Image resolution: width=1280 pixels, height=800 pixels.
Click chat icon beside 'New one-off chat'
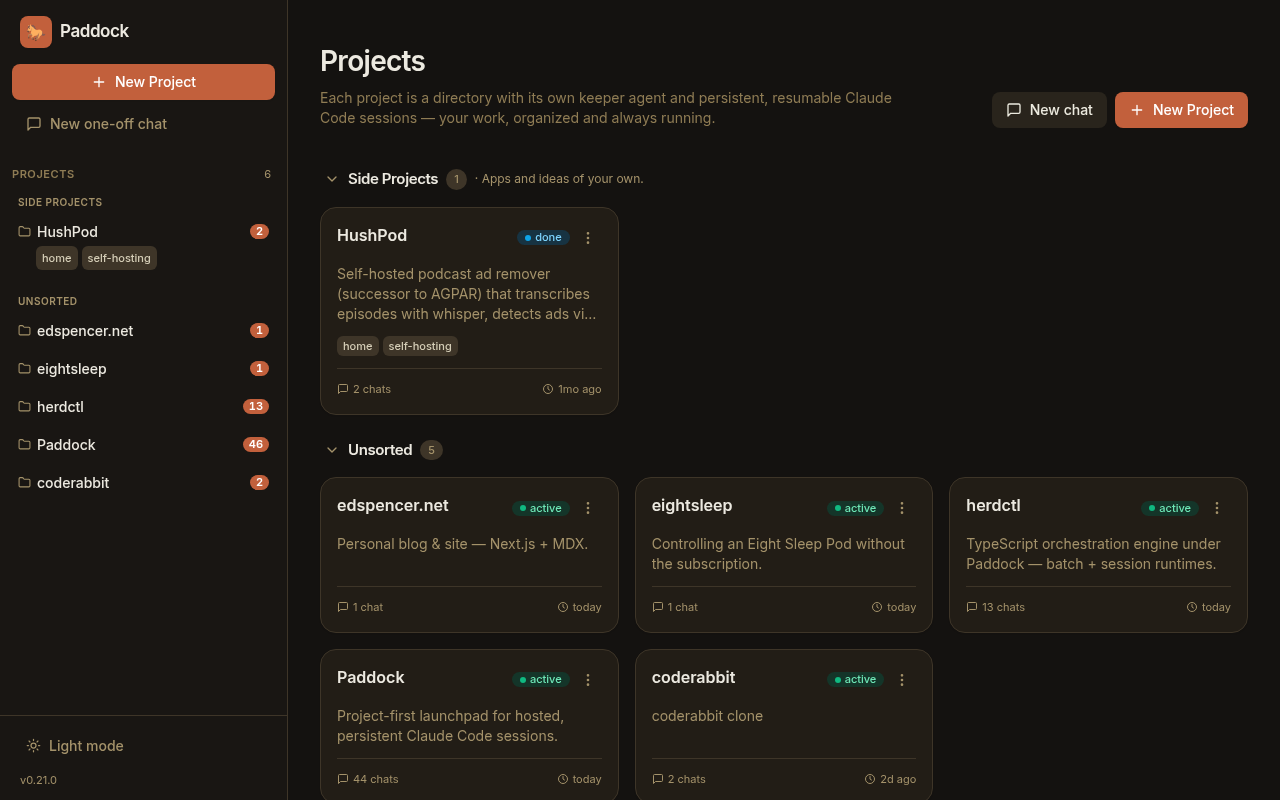pos(34,124)
